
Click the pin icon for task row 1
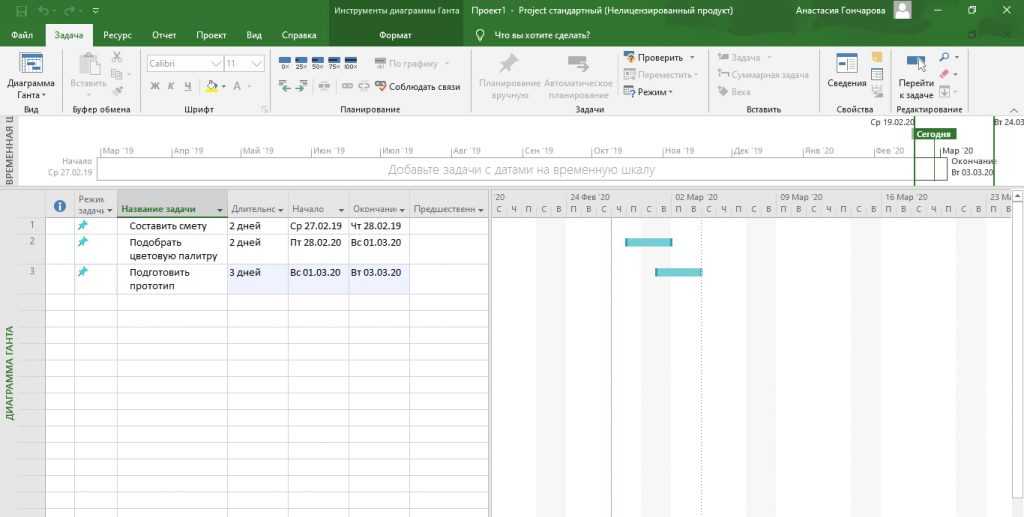pos(83,226)
